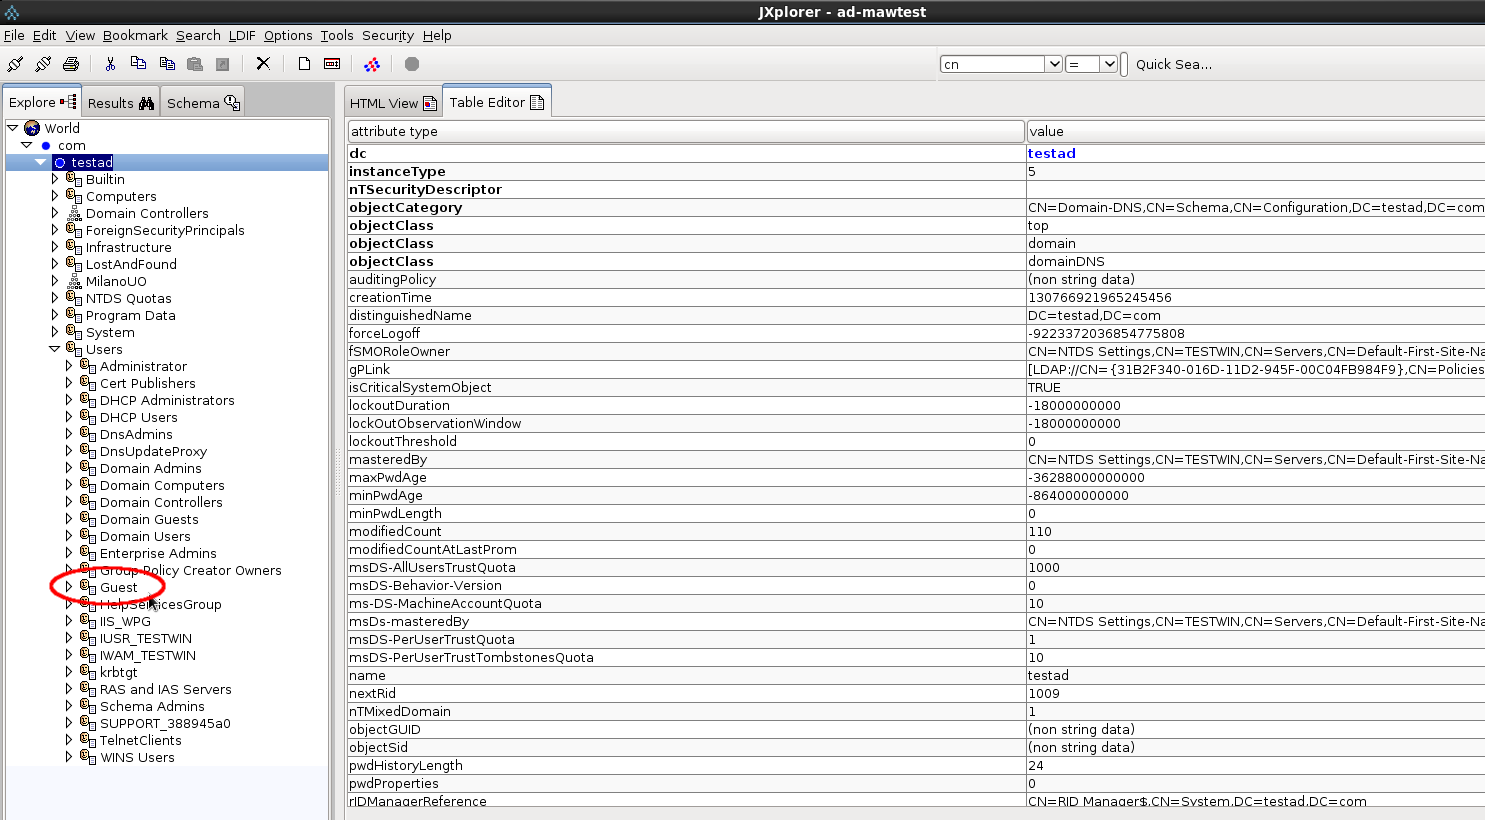Collapse the World root node
1485x820 pixels.
[x=13, y=128]
